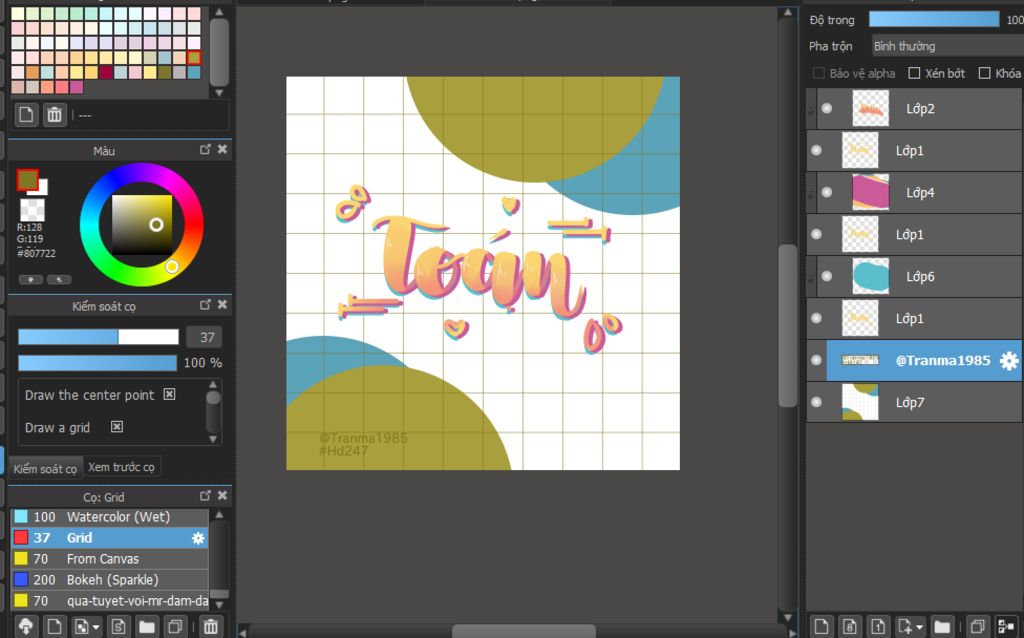Toggle Bảo vệ alpha checkbox
1024x638 pixels.
pyautogui.click(x=818, y=73)
